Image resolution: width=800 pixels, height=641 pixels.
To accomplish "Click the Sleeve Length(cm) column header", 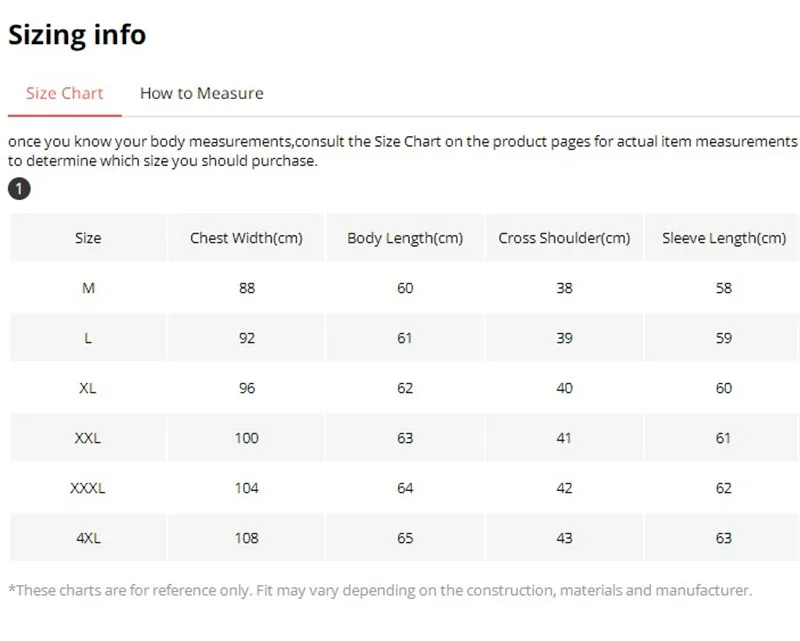I will pos(724,238).
